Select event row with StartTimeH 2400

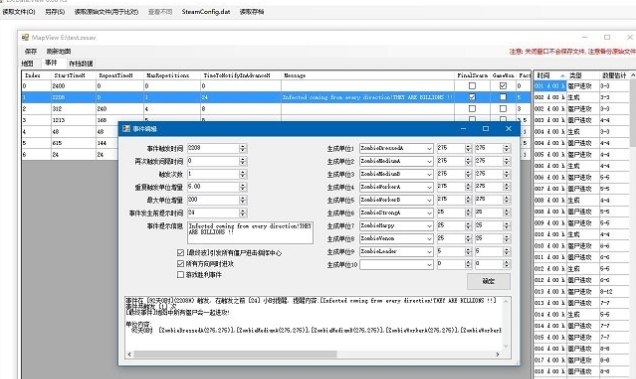click(x=276, y=86)
